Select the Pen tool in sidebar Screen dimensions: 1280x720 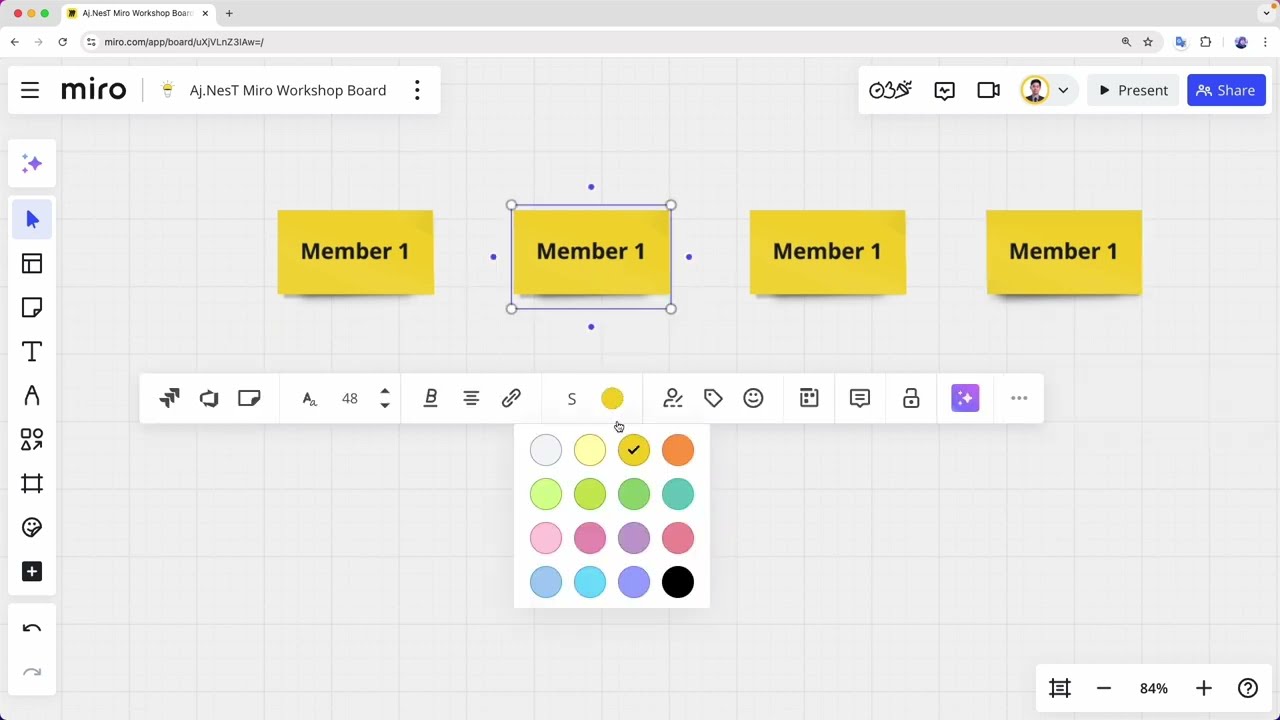tap(32, 395)
